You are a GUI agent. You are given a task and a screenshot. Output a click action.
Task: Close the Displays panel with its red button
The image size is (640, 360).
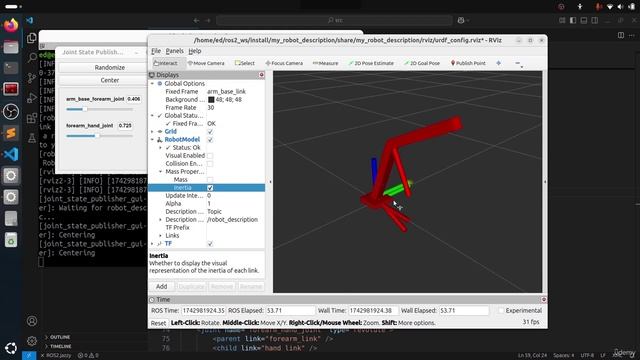coord(262,75)
